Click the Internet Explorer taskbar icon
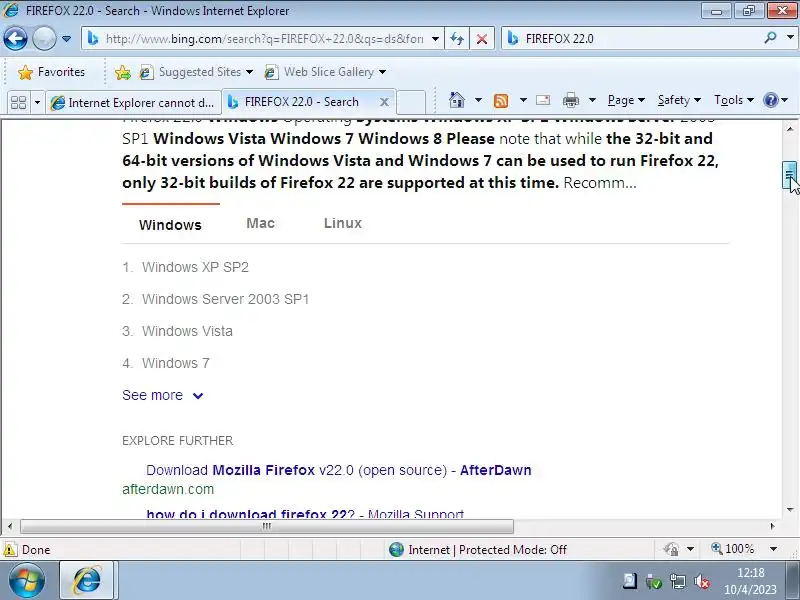800x600 pixels. click(x=87, y=580)
